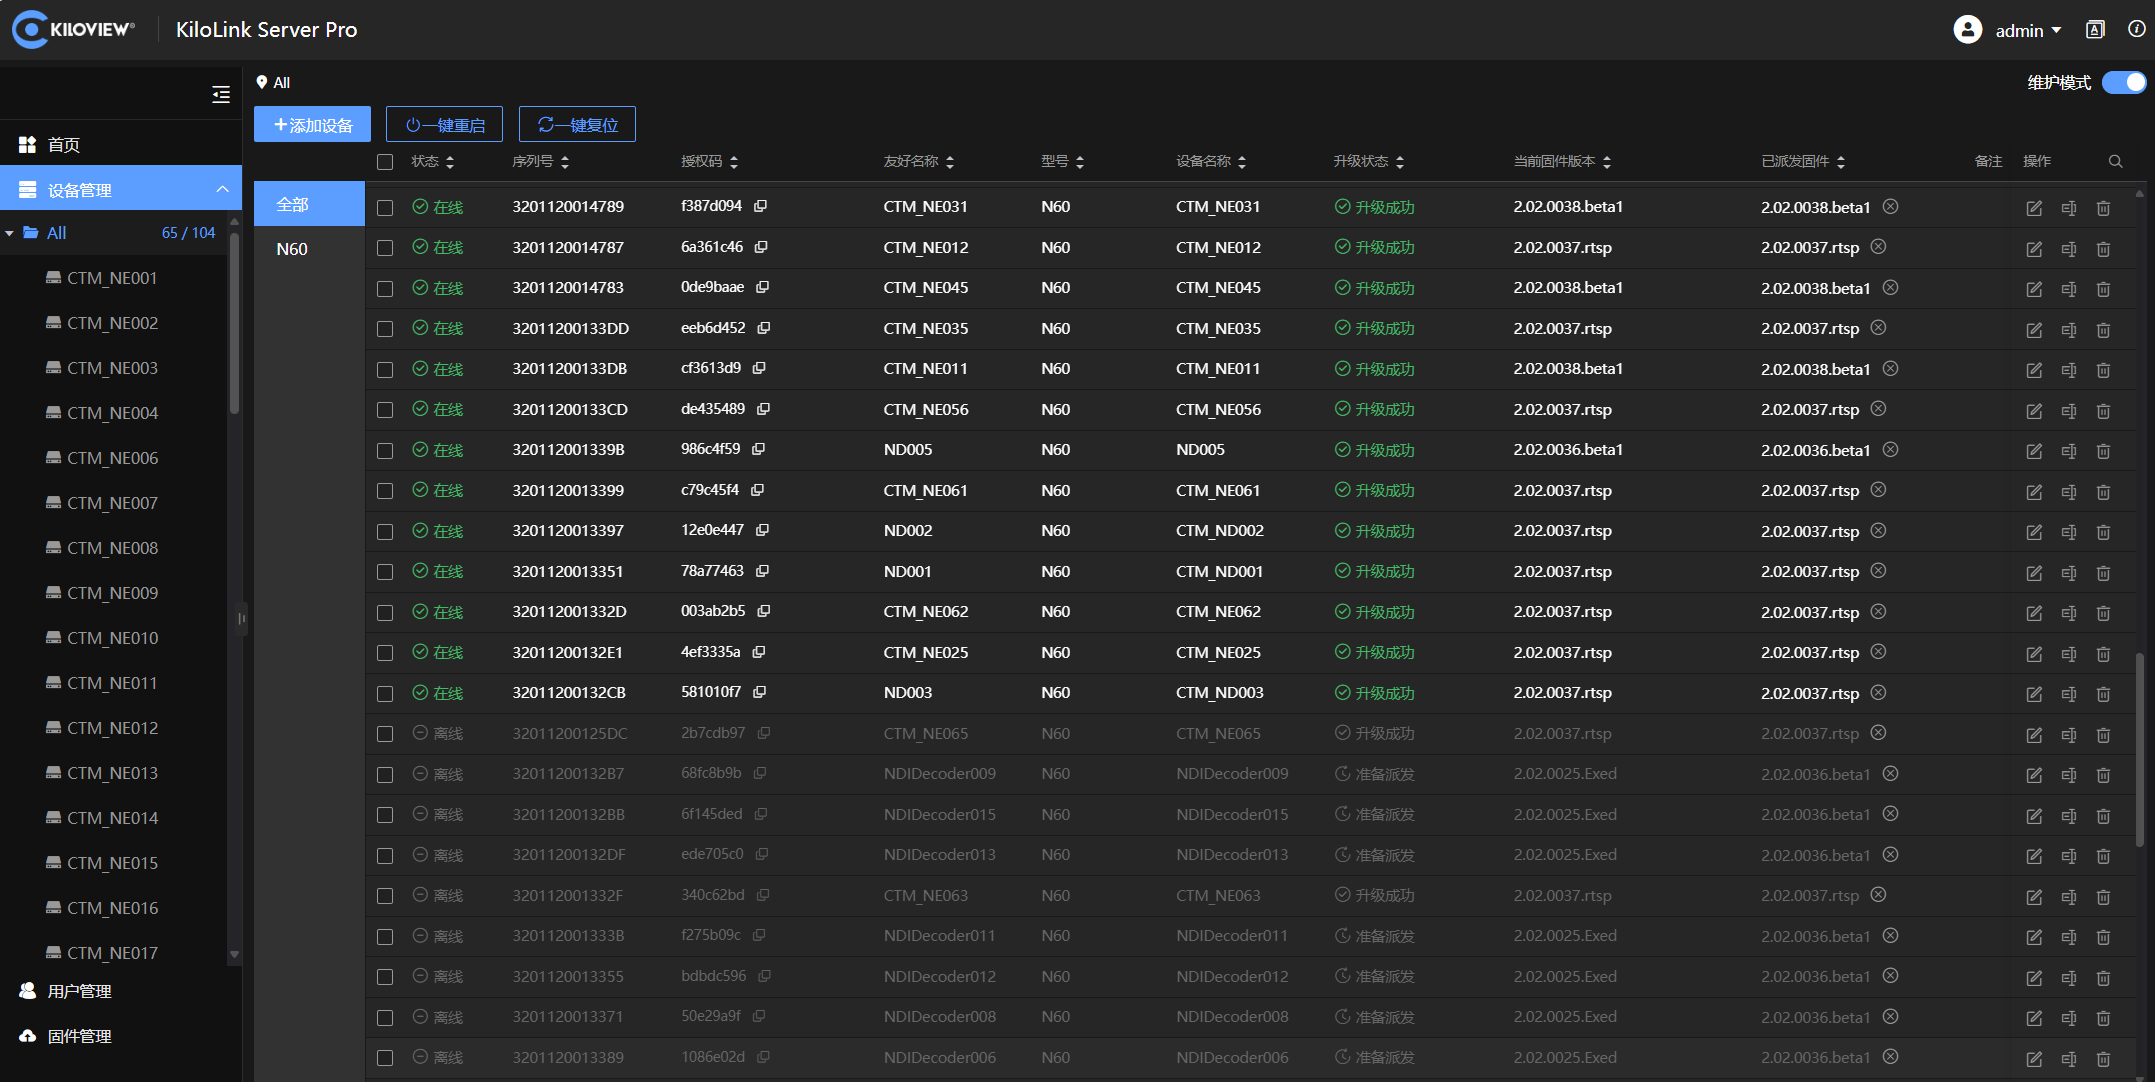Check the box for serial 32011200133DB
The width and height of the screenshot is (2155, 1082).
coord(385,370)
